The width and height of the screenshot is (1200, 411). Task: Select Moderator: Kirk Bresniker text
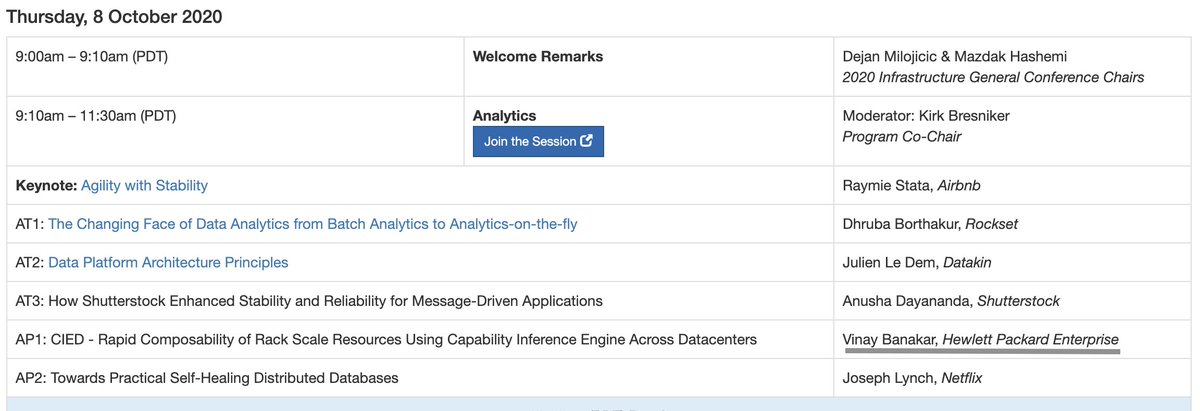926,116
